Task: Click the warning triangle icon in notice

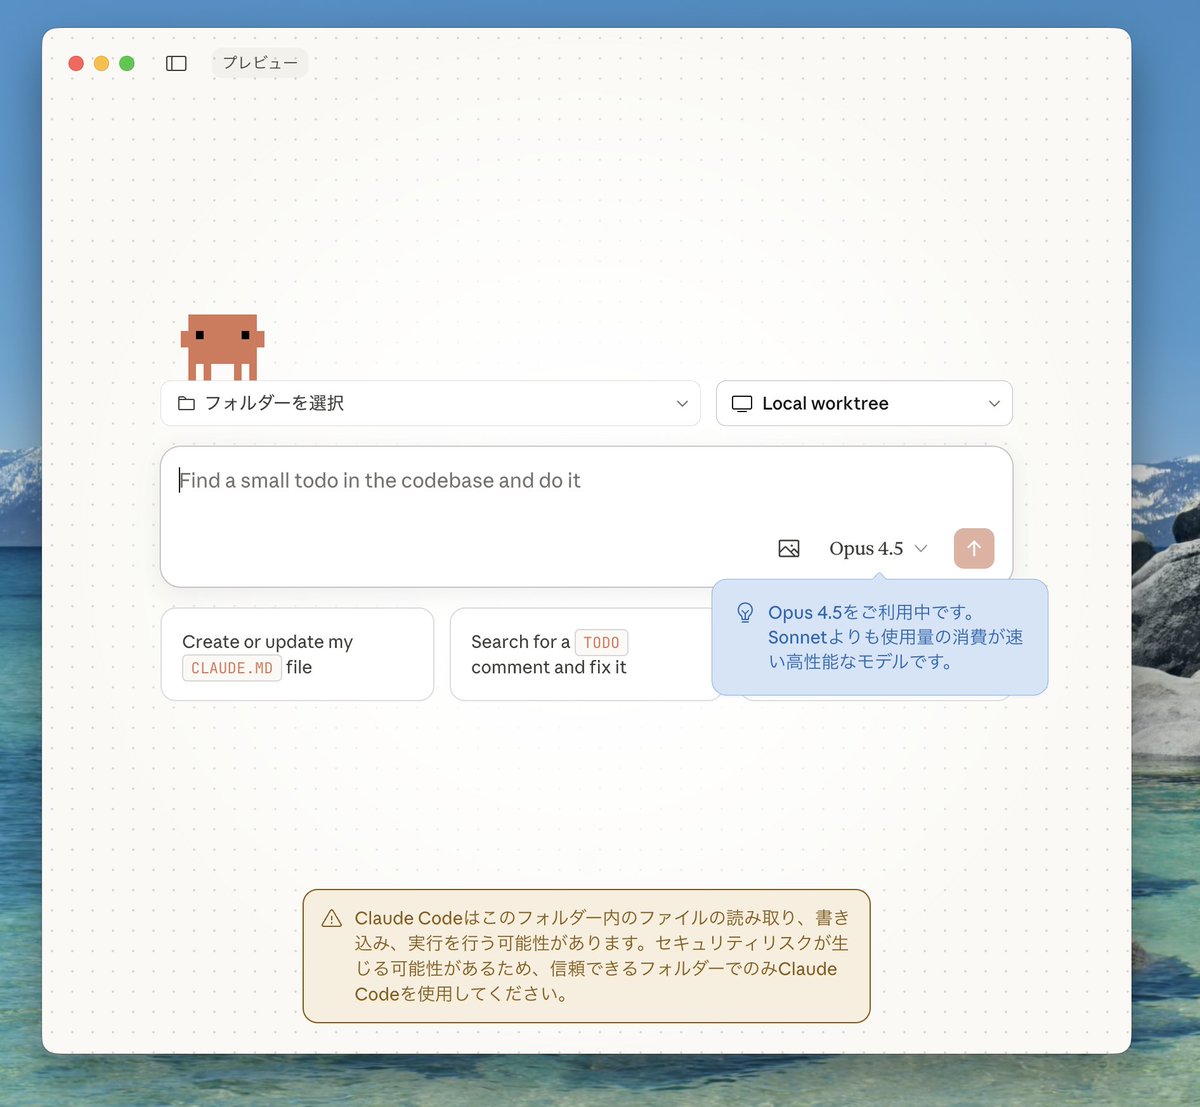Action: pyautogui.click(x=332, y=918)
